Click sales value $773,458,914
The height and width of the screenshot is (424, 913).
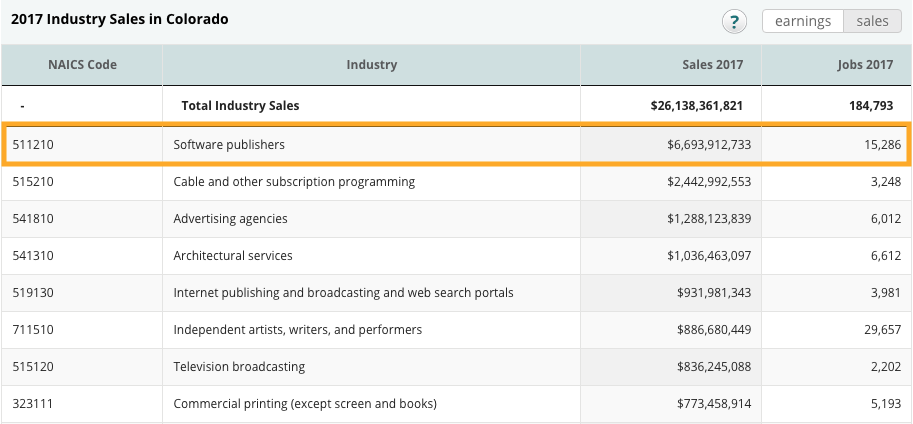click(714, 404)
